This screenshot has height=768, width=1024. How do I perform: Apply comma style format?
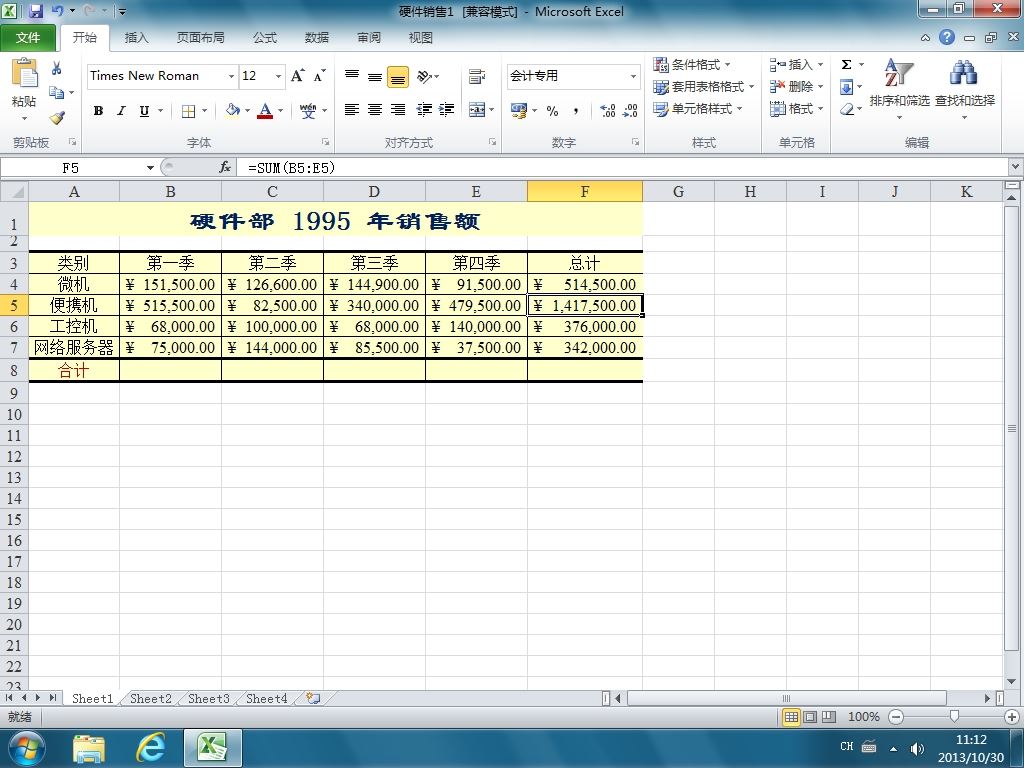575,110
